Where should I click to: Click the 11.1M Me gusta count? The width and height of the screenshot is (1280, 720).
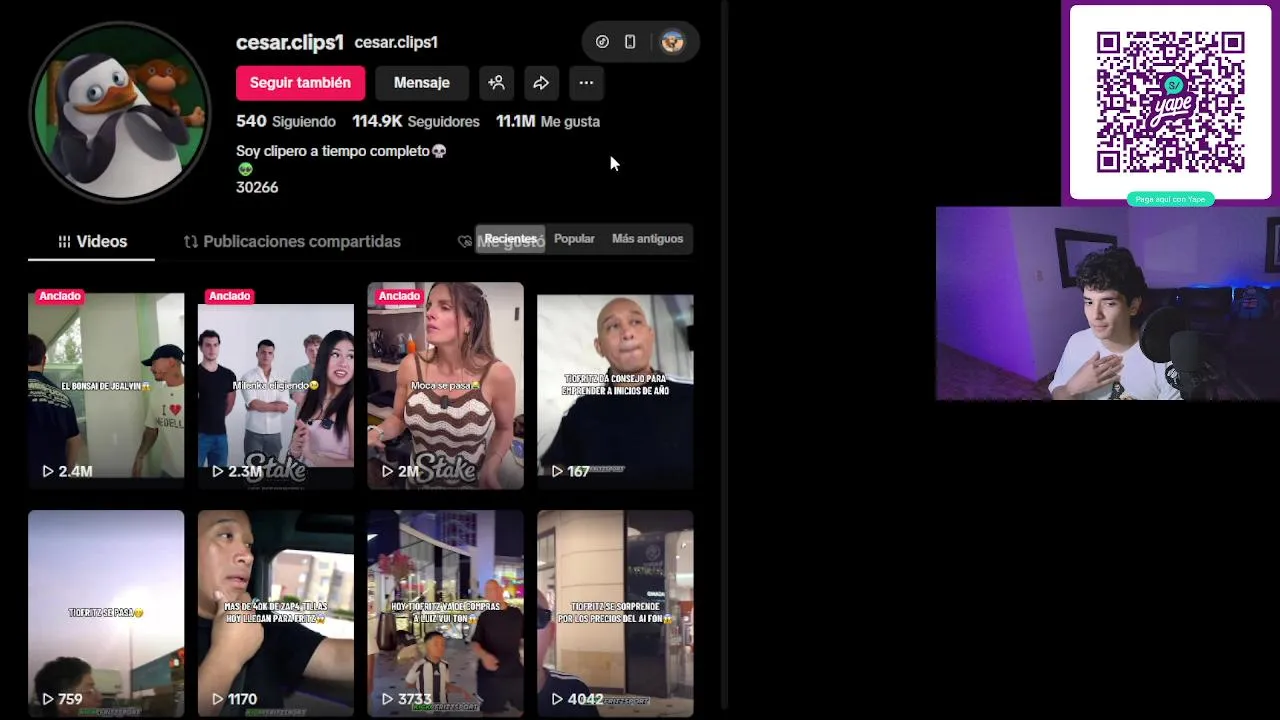tap(548, 121)
